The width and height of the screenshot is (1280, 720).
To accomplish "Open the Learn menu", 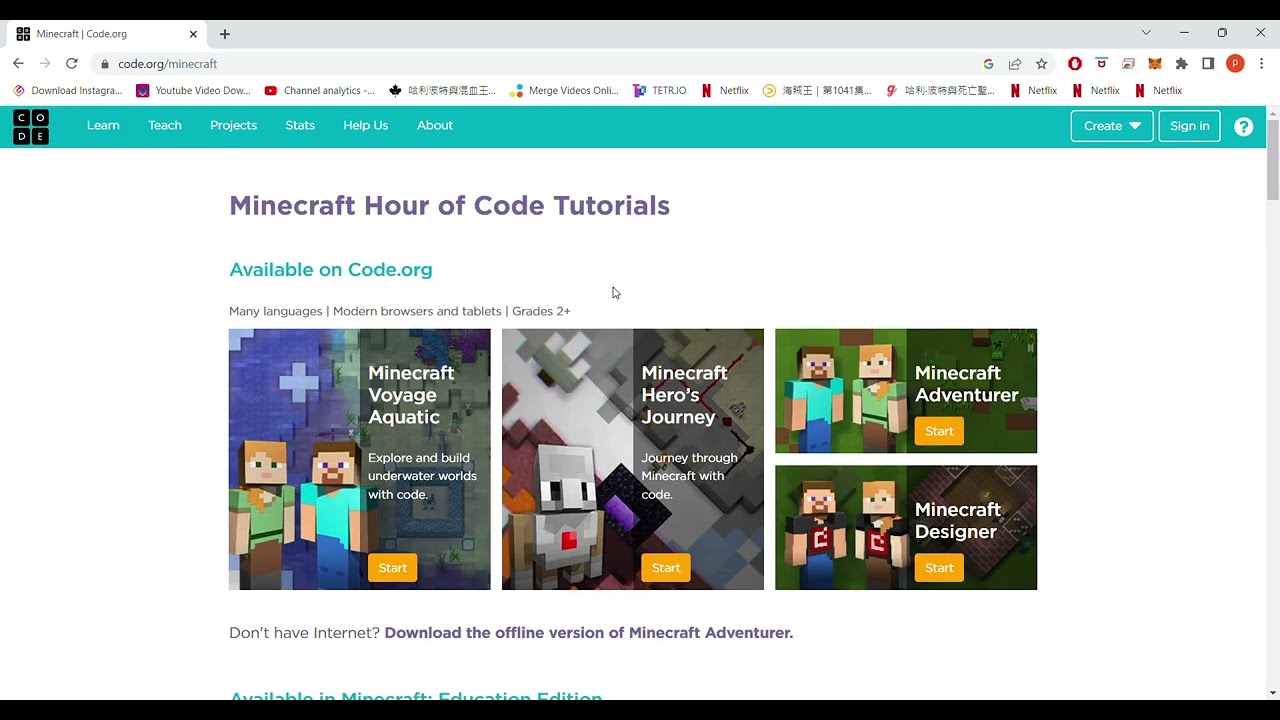I will (x=103, y=125).
